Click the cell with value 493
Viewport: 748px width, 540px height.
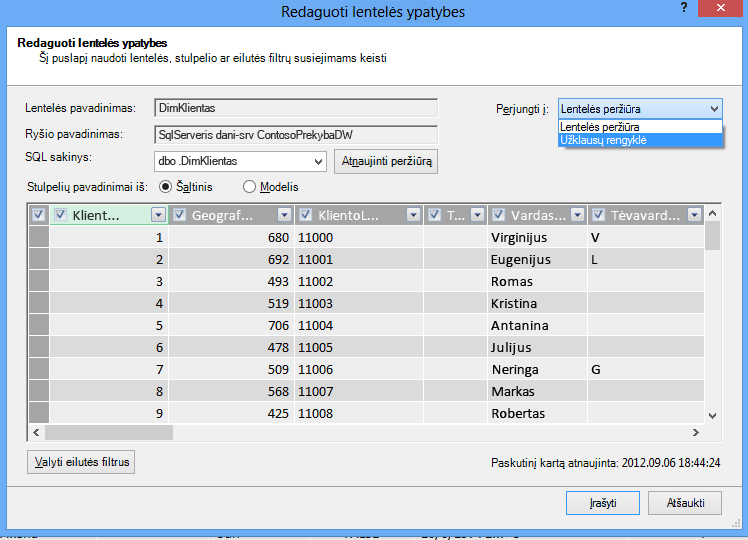pos(231,281)
